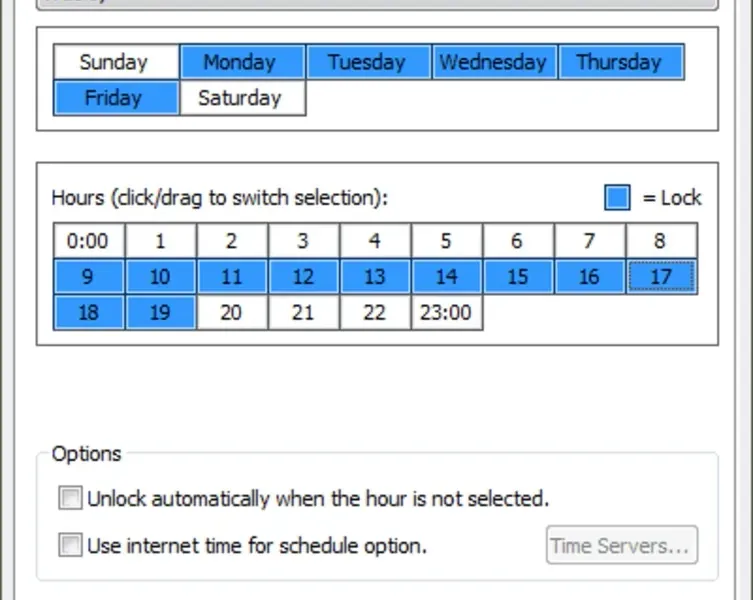Select Sunday in the day grid
Screen dimensions: 753x600
114,62
